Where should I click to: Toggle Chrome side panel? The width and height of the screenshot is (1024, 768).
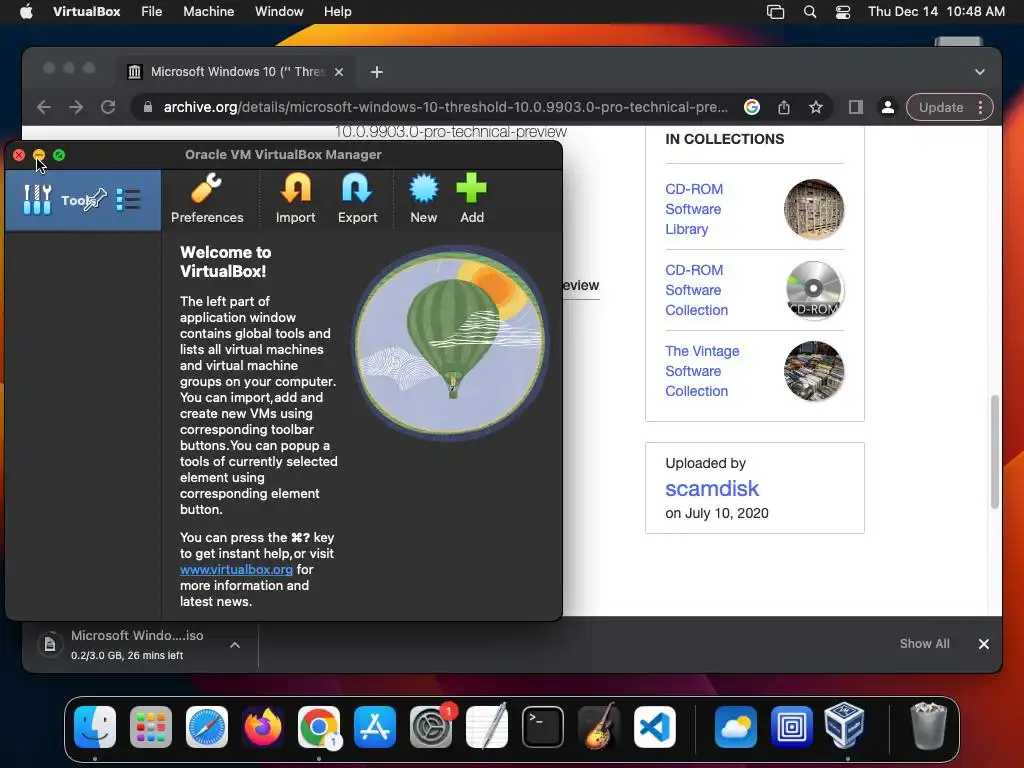(x=856, y=107)
